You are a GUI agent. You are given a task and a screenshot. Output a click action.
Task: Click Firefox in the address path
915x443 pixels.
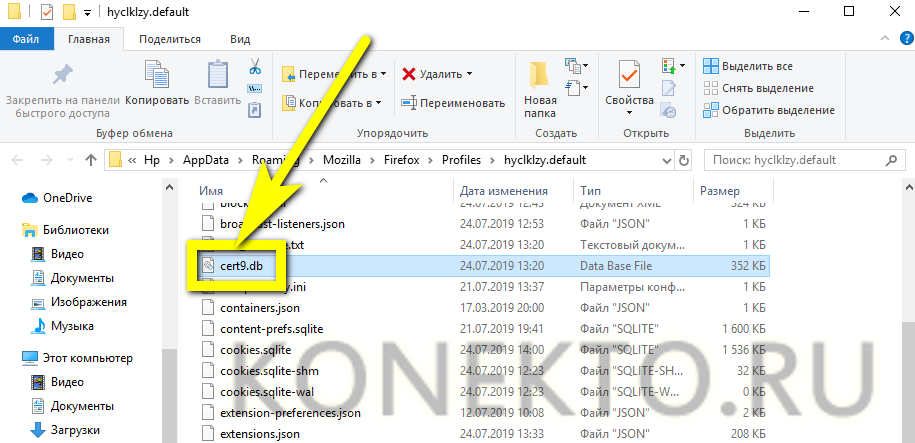[x=401, y=160]
